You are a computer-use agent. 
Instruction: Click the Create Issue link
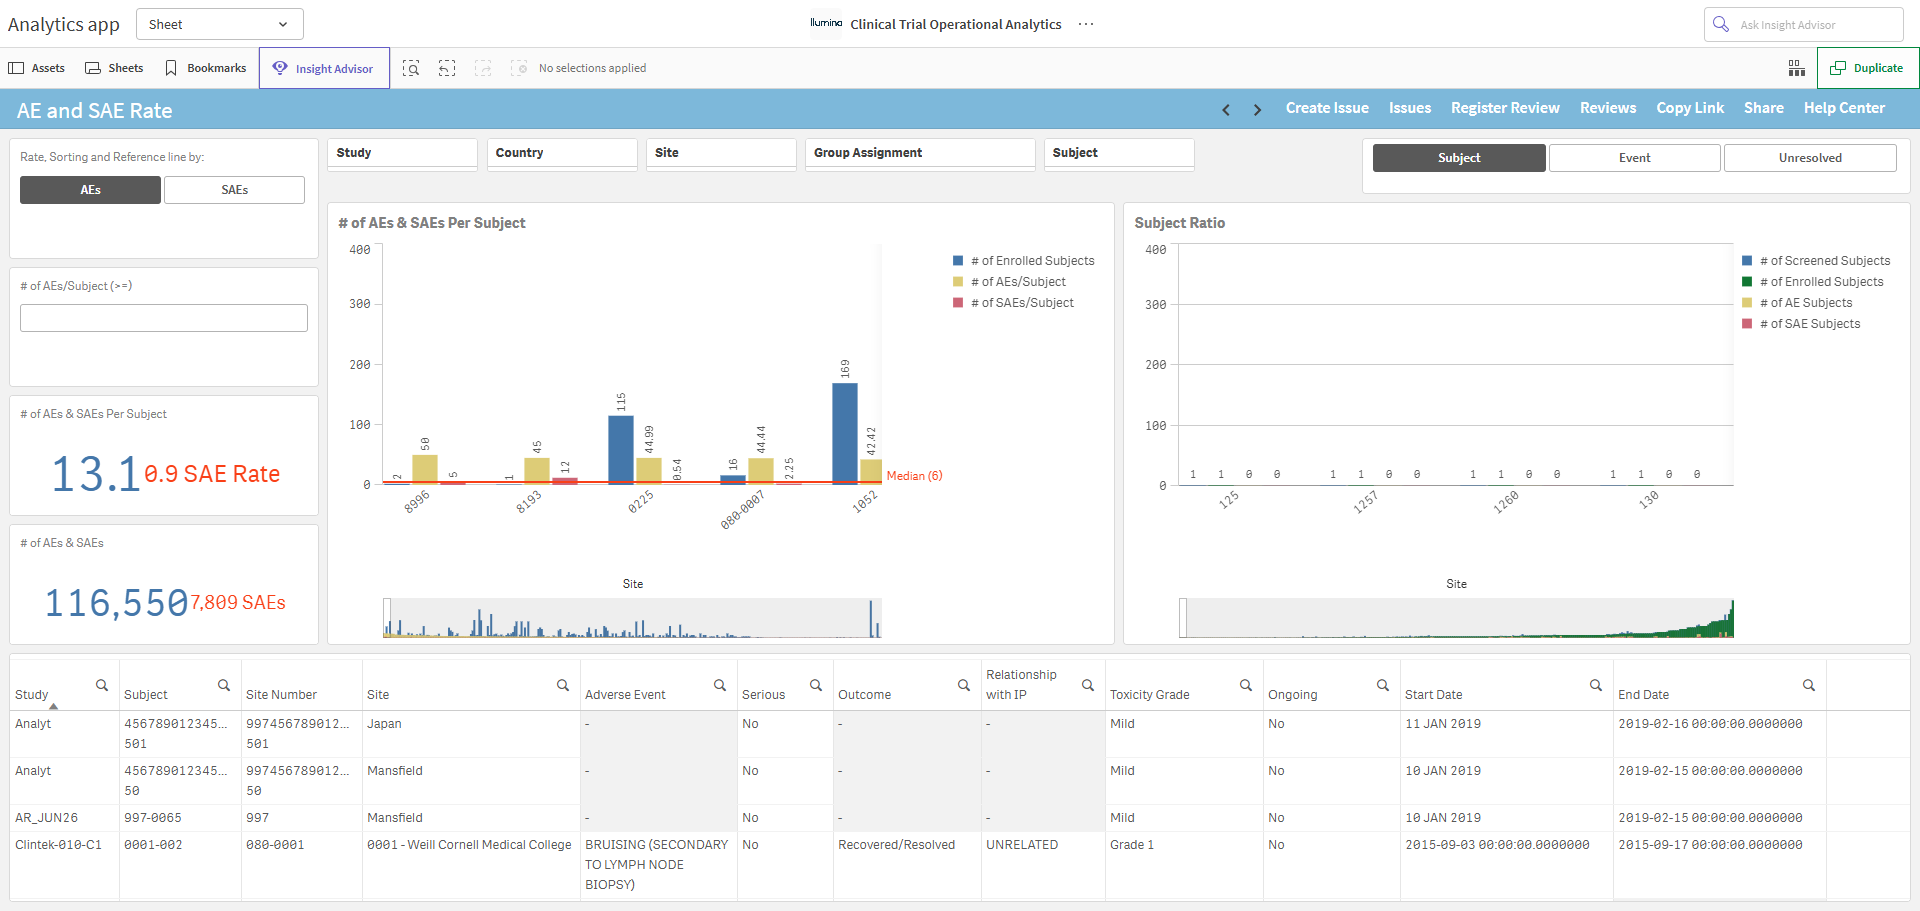tap(1327, 108)
